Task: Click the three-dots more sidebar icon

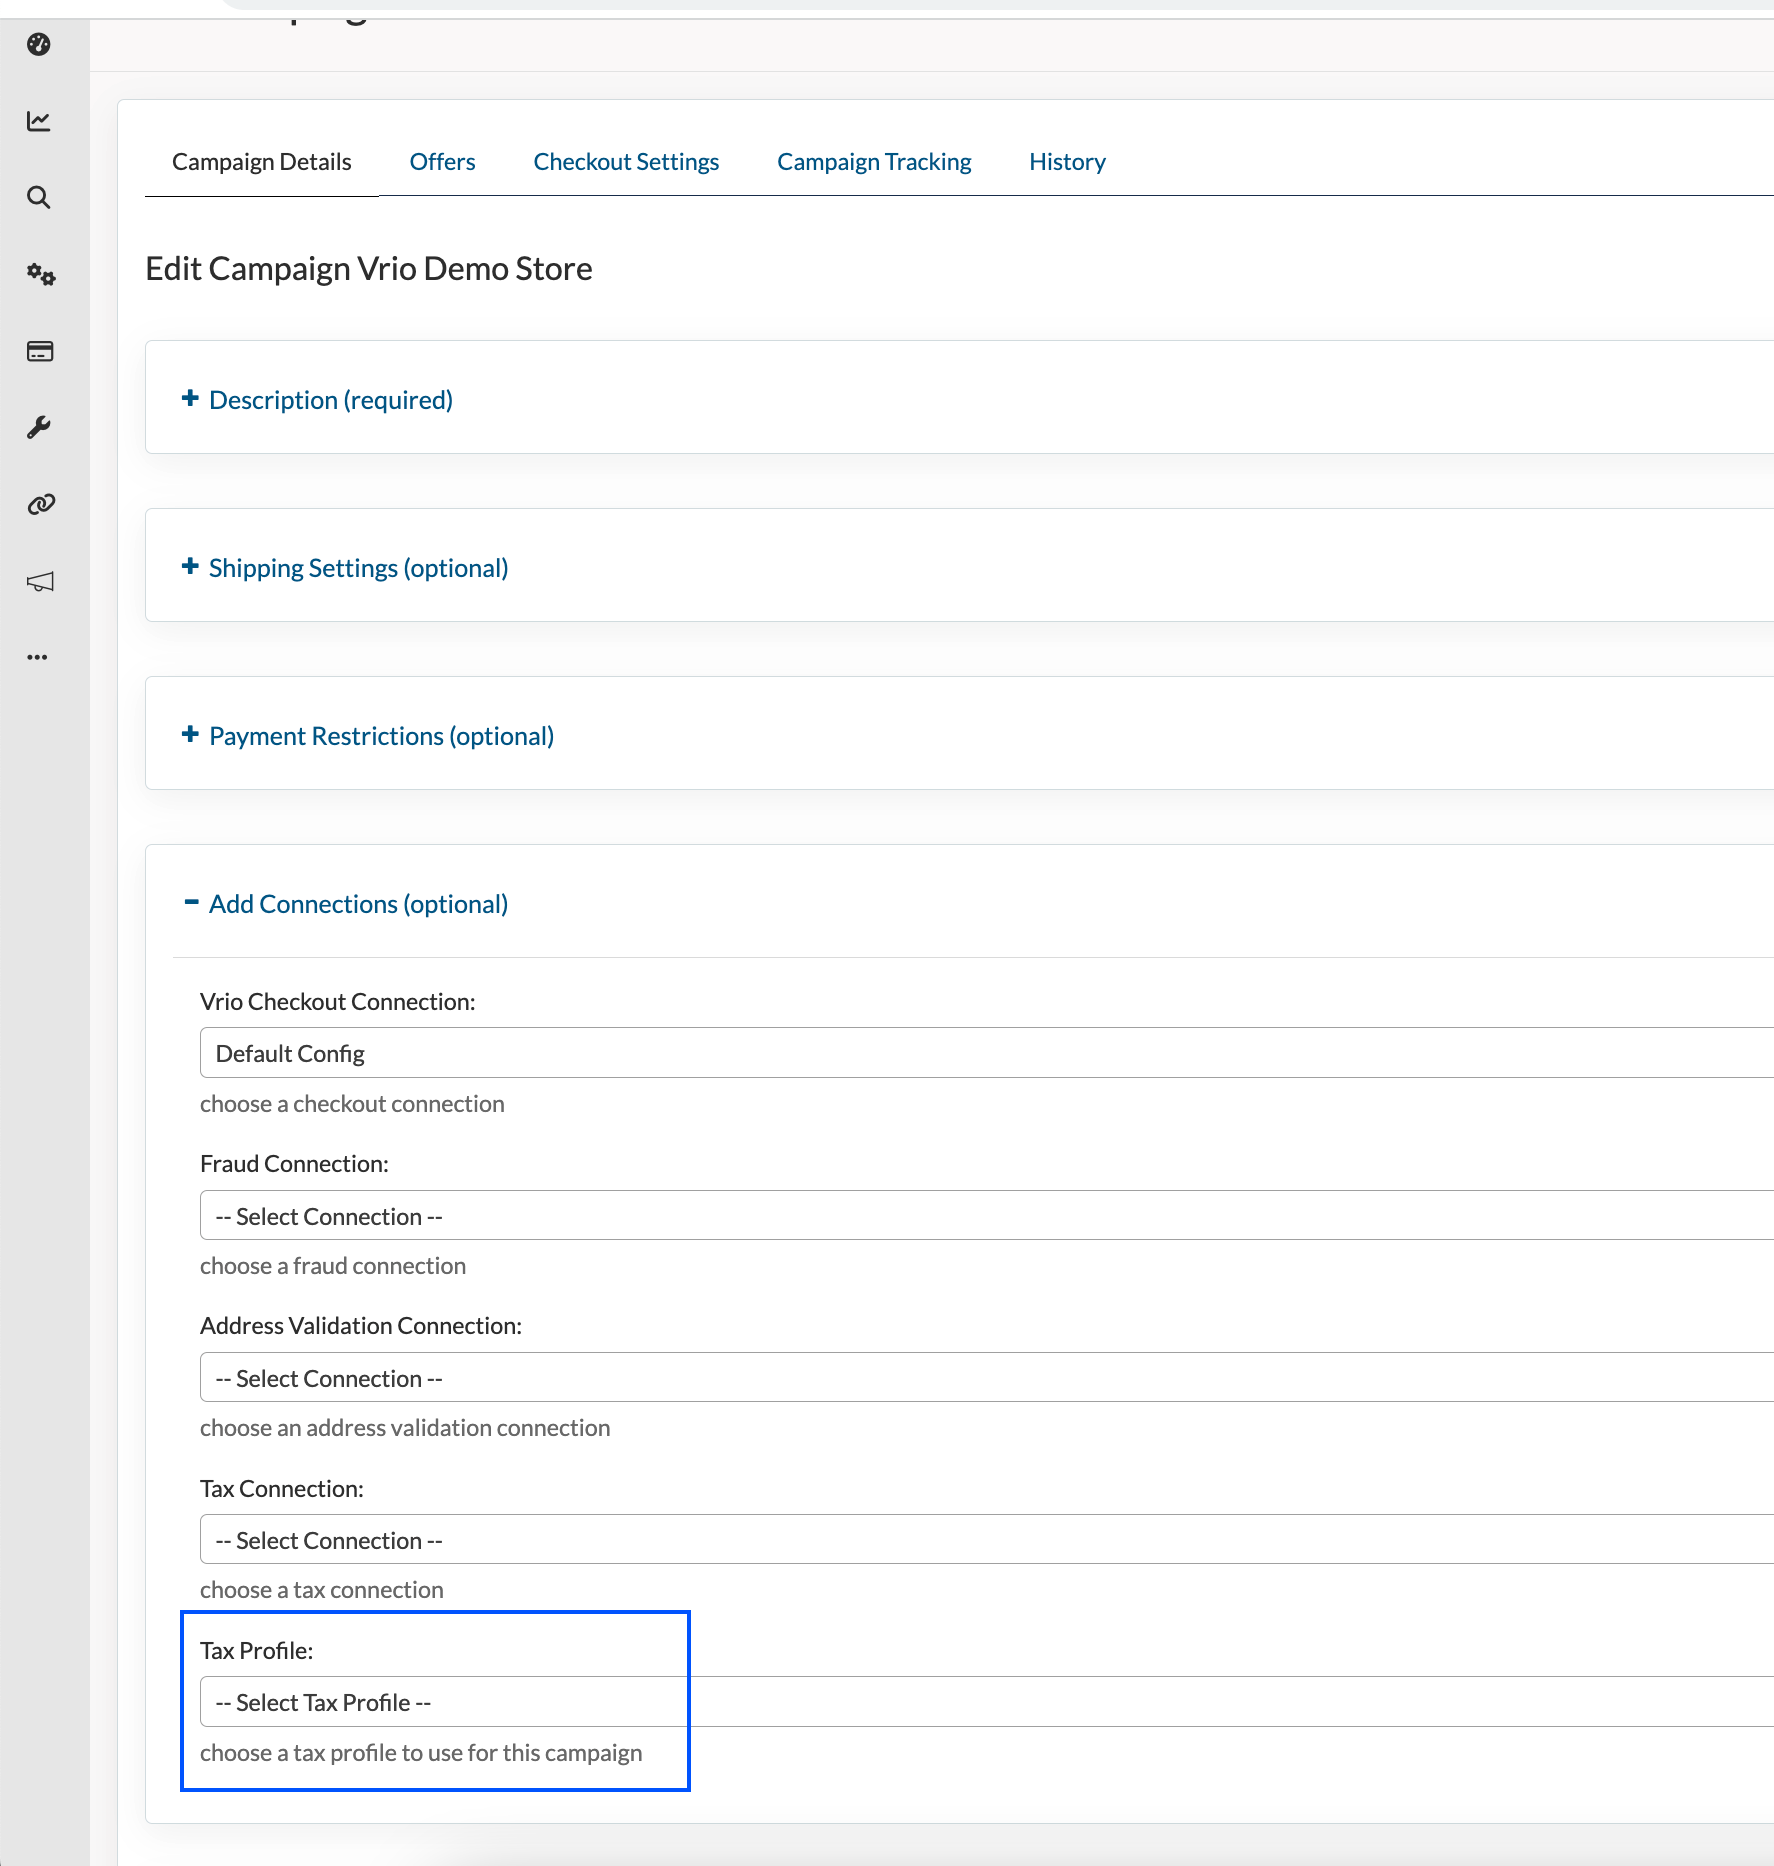Action: (x=38, y=657)
